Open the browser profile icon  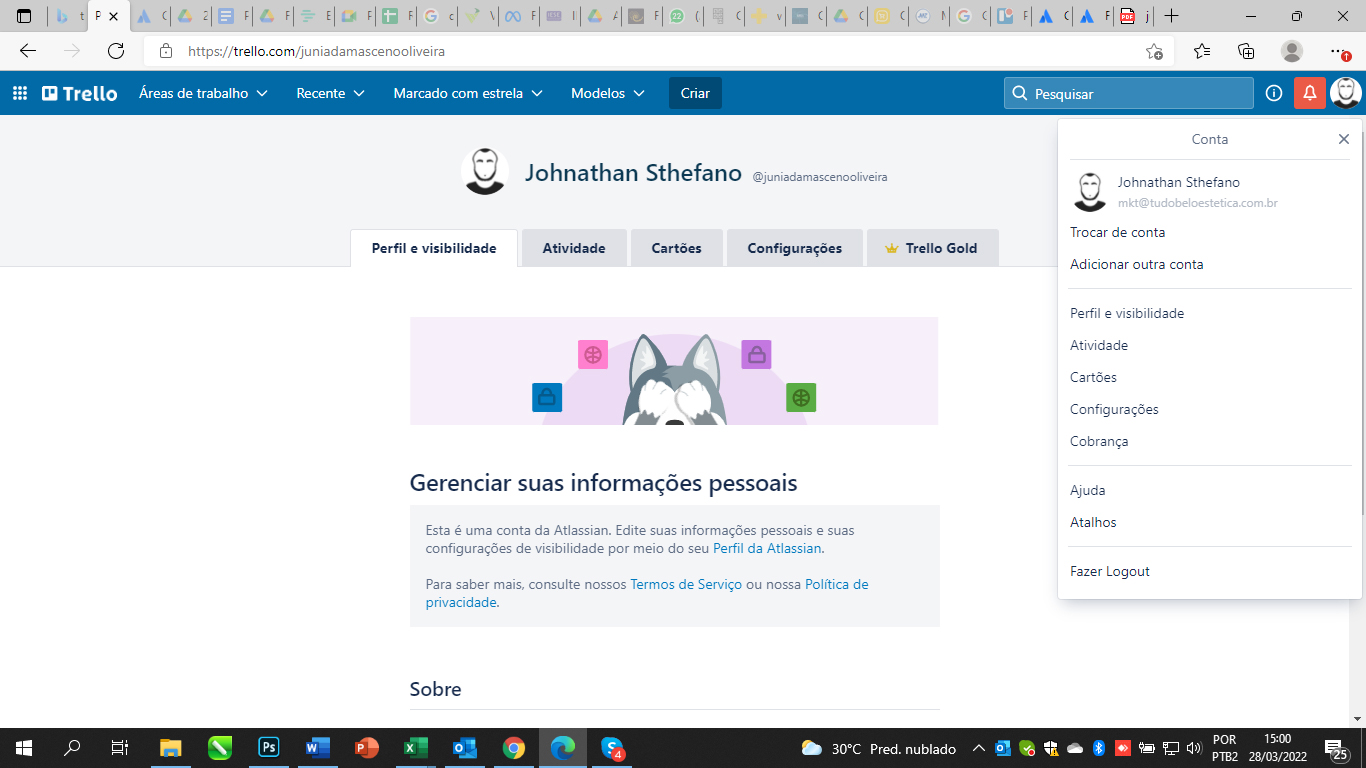coord(1292,51)
